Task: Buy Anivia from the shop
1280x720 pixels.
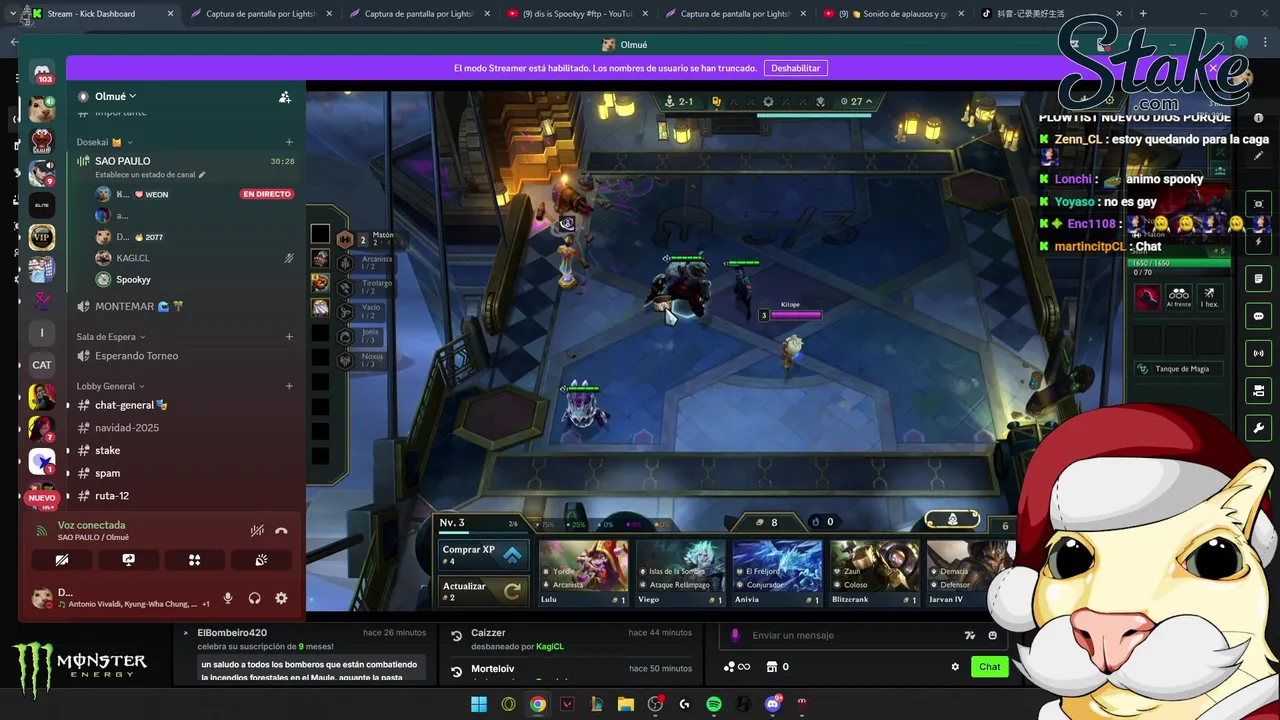Action: 777,572
